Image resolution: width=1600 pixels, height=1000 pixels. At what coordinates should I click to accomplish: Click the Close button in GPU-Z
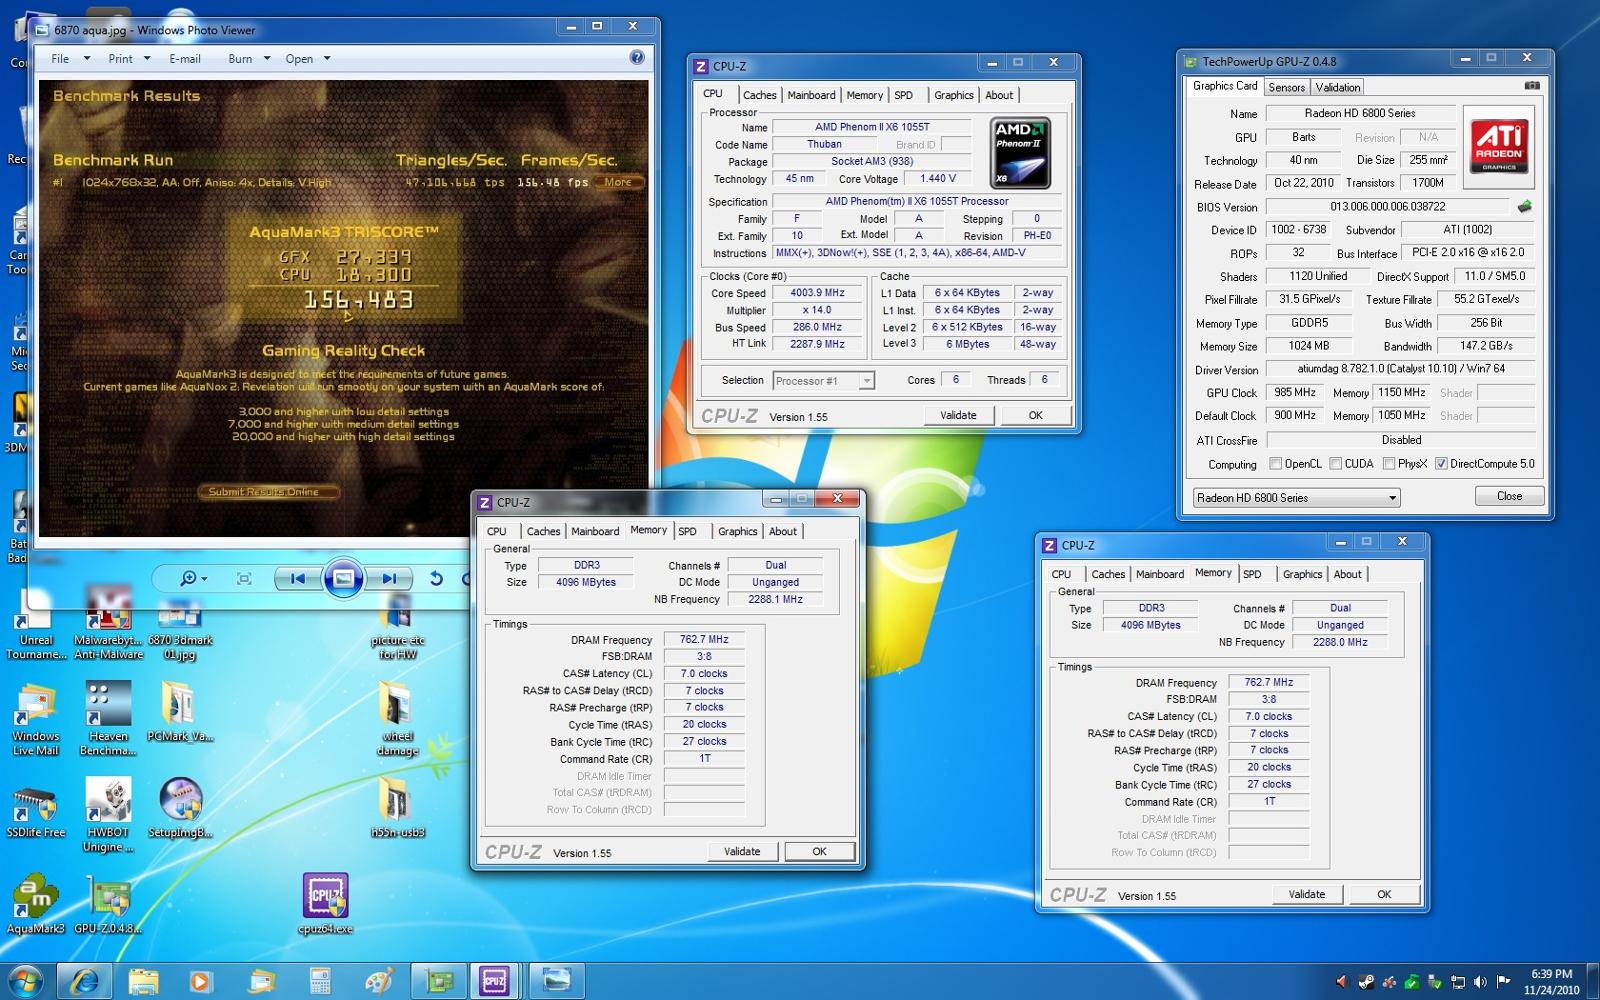point(1509,496)
